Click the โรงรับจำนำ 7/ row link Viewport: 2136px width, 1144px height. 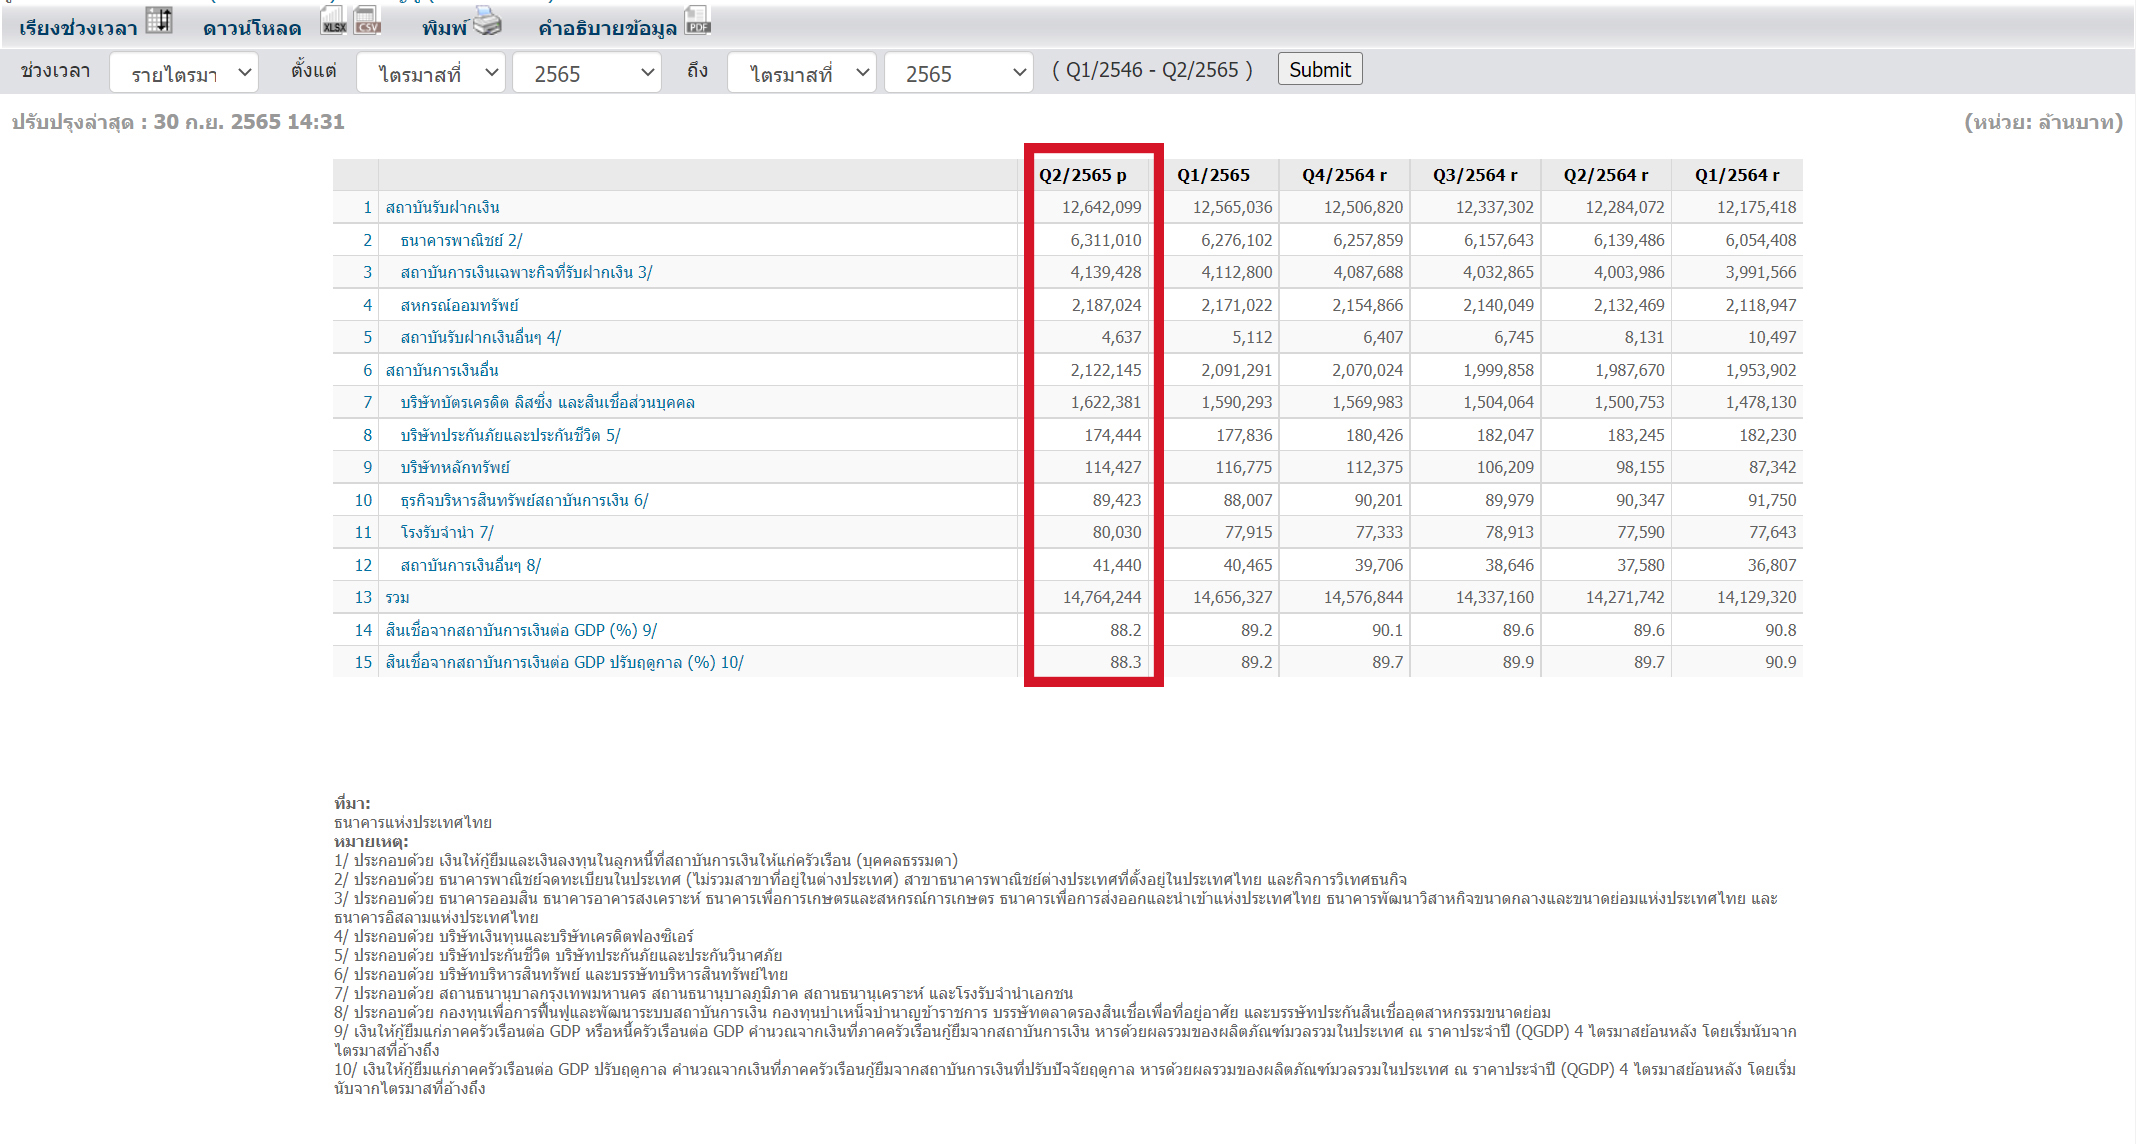coord(447,532)
